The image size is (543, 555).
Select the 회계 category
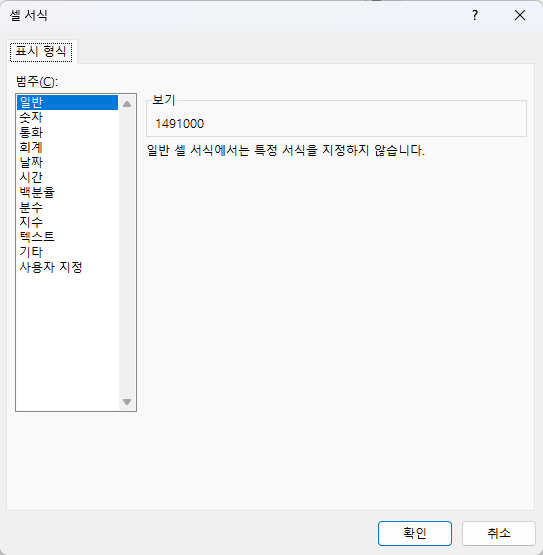click(x=67, y=147)
